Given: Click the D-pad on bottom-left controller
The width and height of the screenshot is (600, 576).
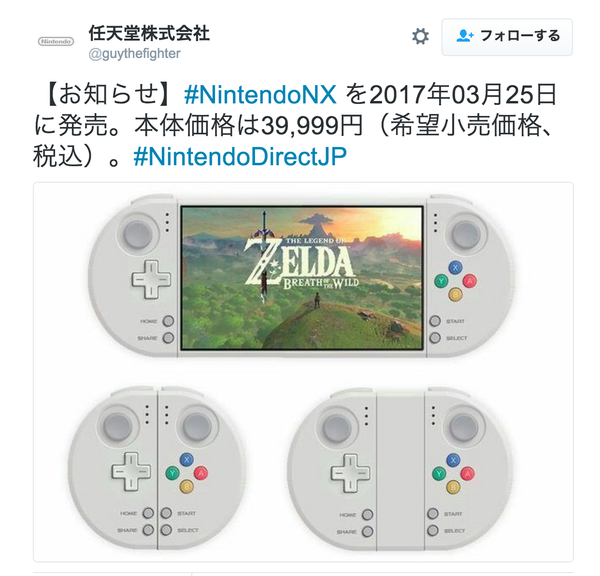Looking at the screenshot, I should tap(131, 472).
